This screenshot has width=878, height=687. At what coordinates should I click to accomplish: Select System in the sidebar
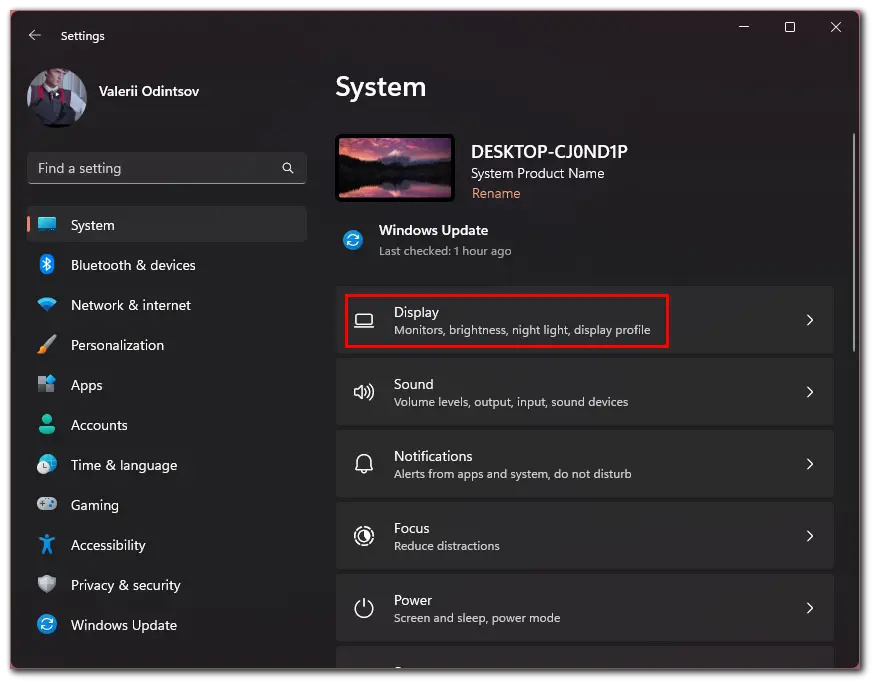click(167, 225)
